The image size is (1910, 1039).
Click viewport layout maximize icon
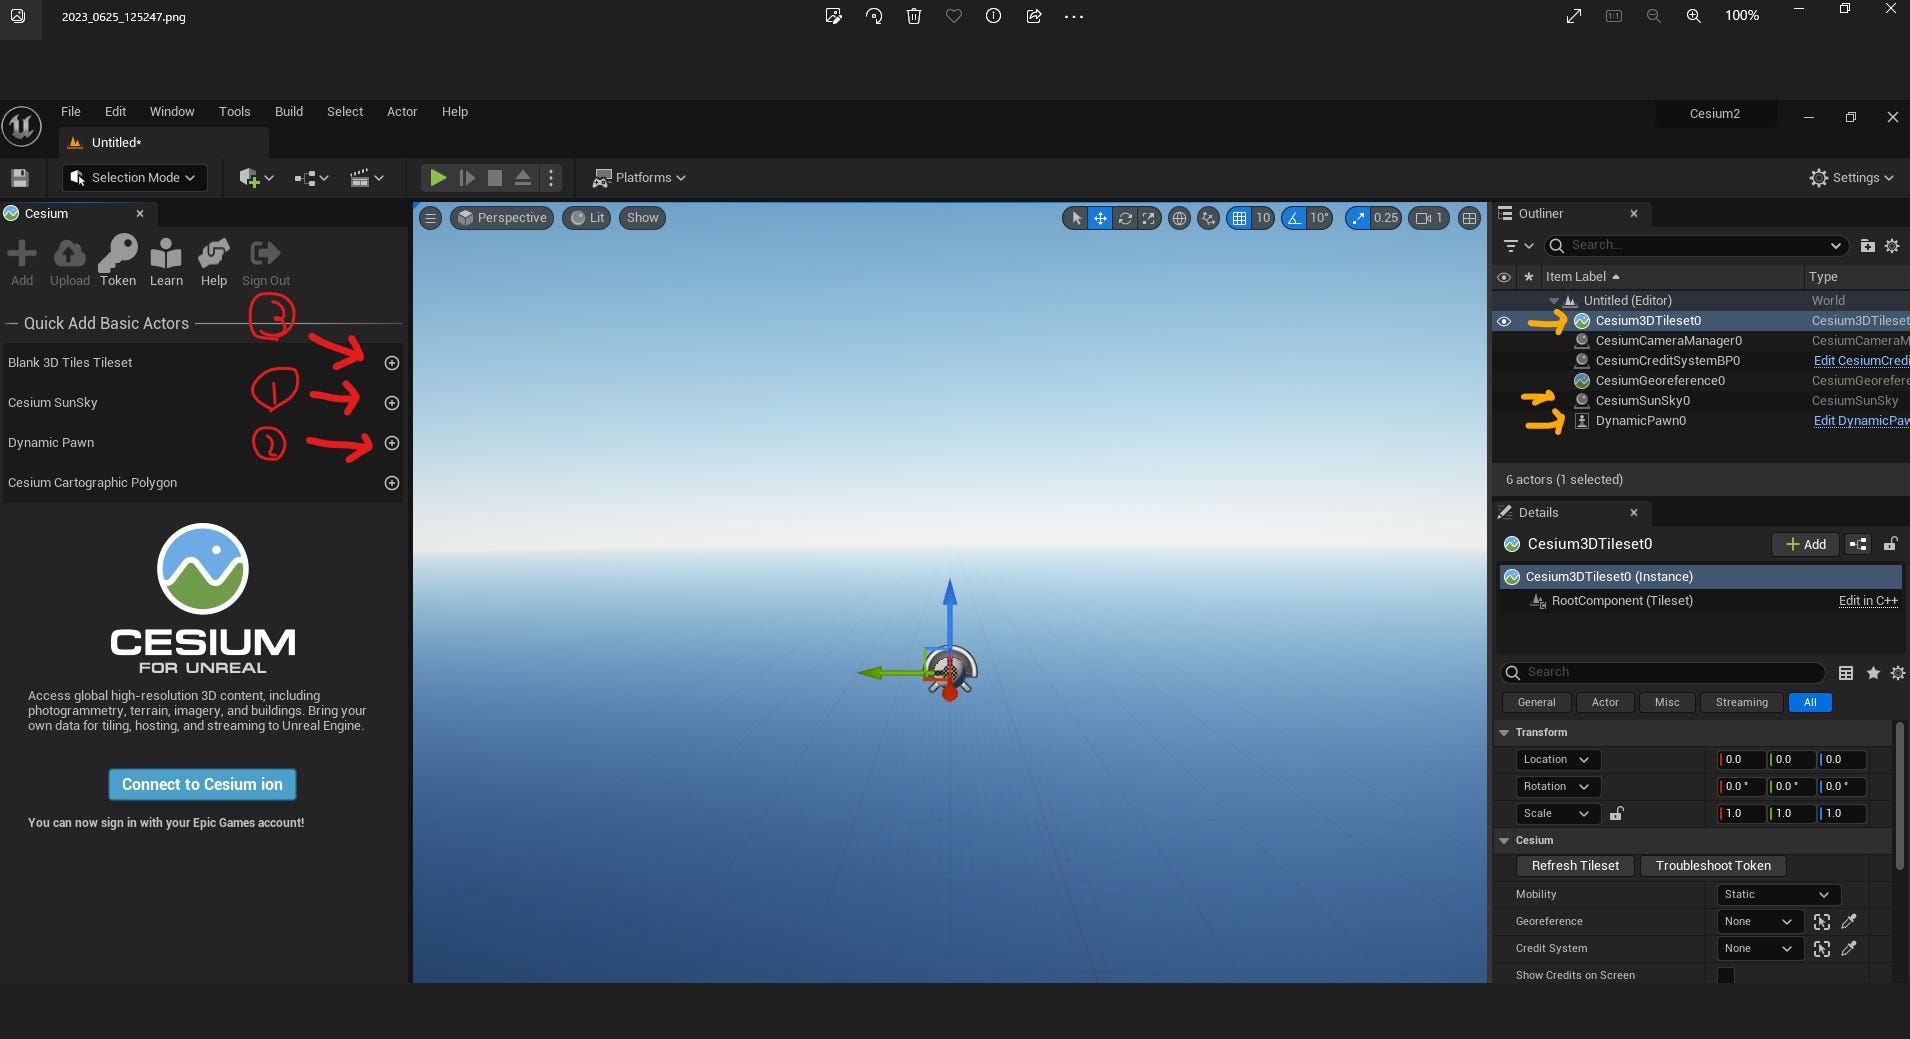pyautogui.click(x=1469, y=218)
